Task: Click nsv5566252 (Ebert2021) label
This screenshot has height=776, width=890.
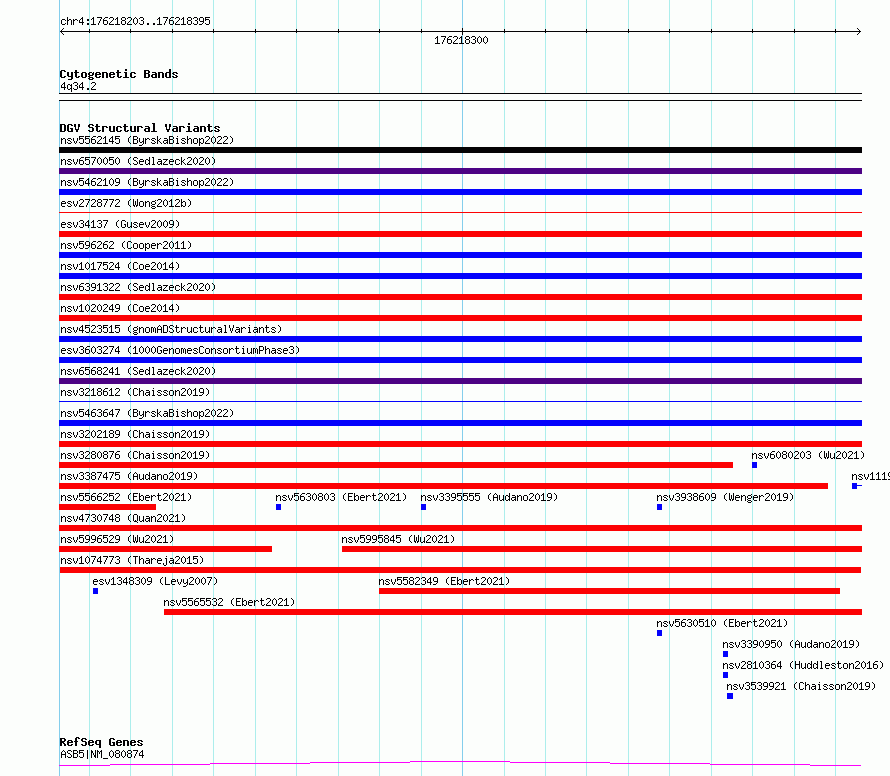Action: pos(126,497)
